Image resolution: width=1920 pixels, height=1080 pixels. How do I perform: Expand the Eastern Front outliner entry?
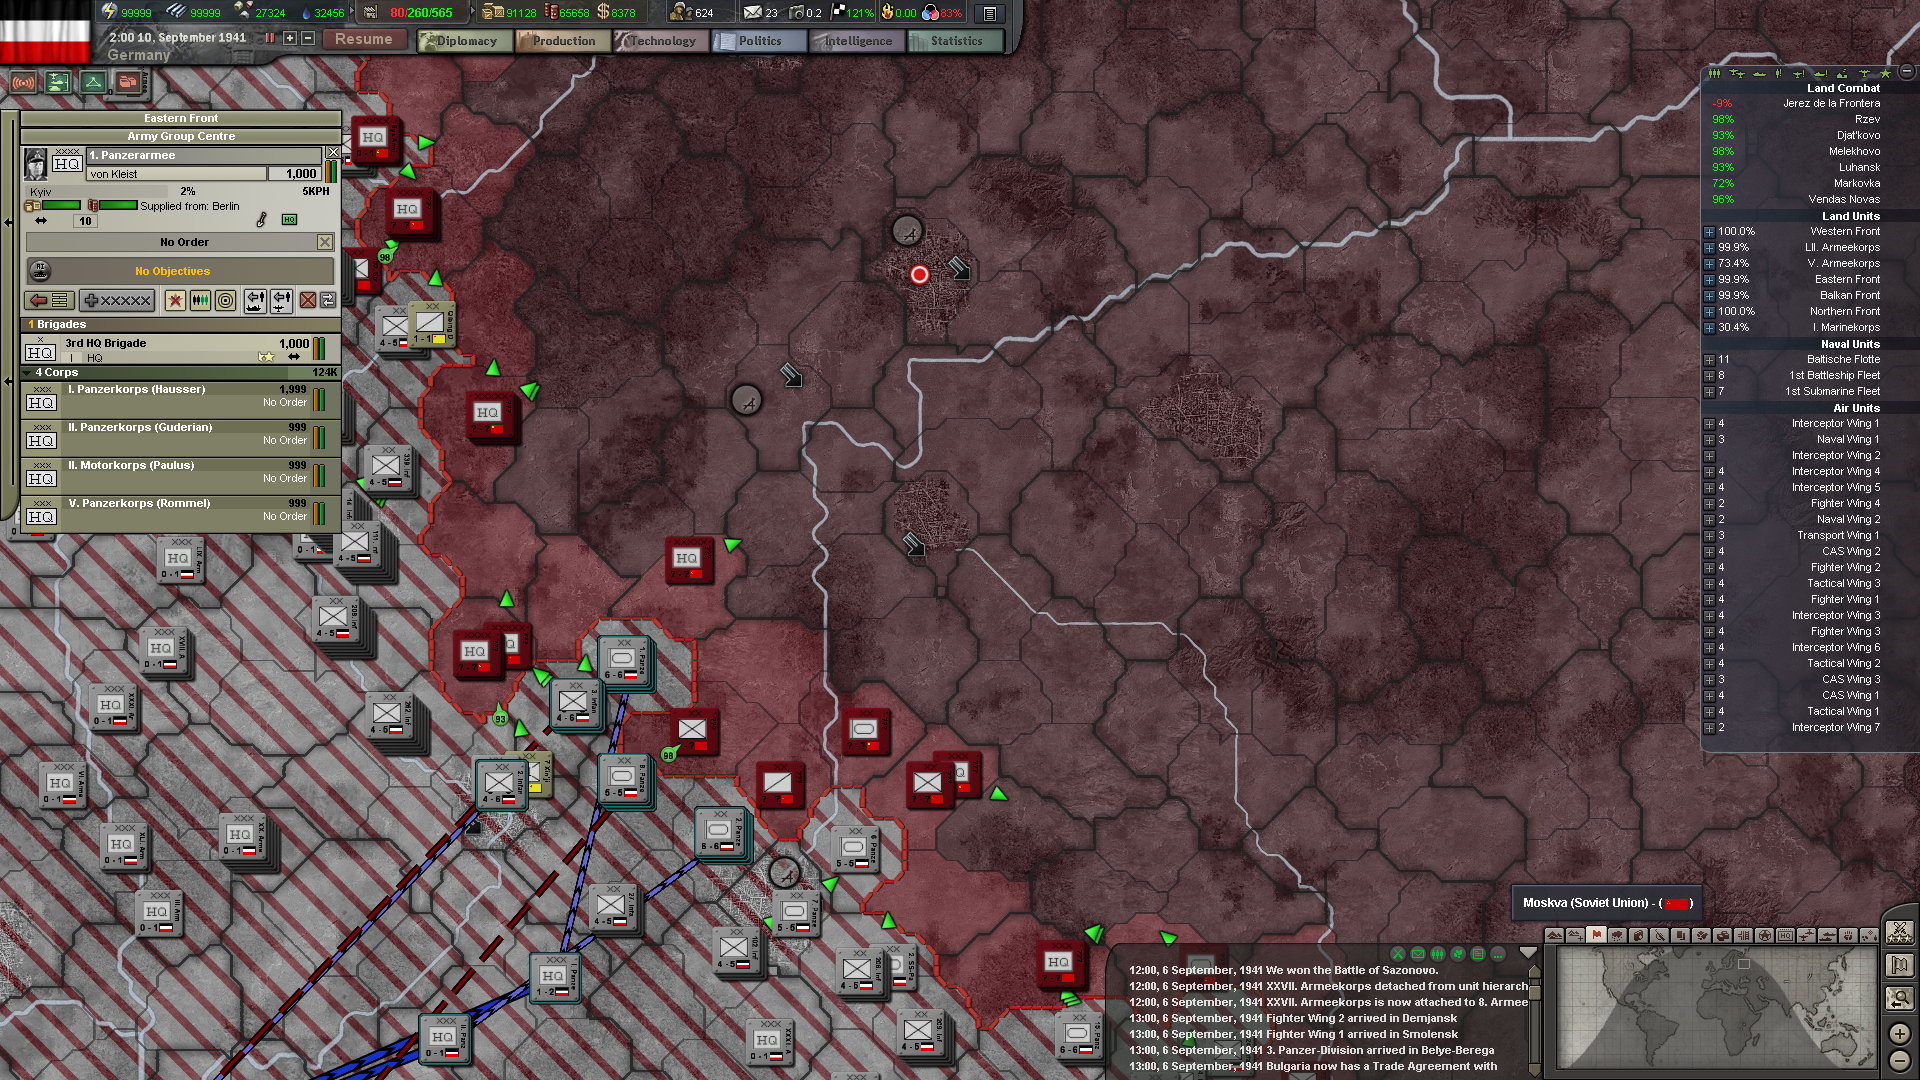click(x=1709, y=280)
